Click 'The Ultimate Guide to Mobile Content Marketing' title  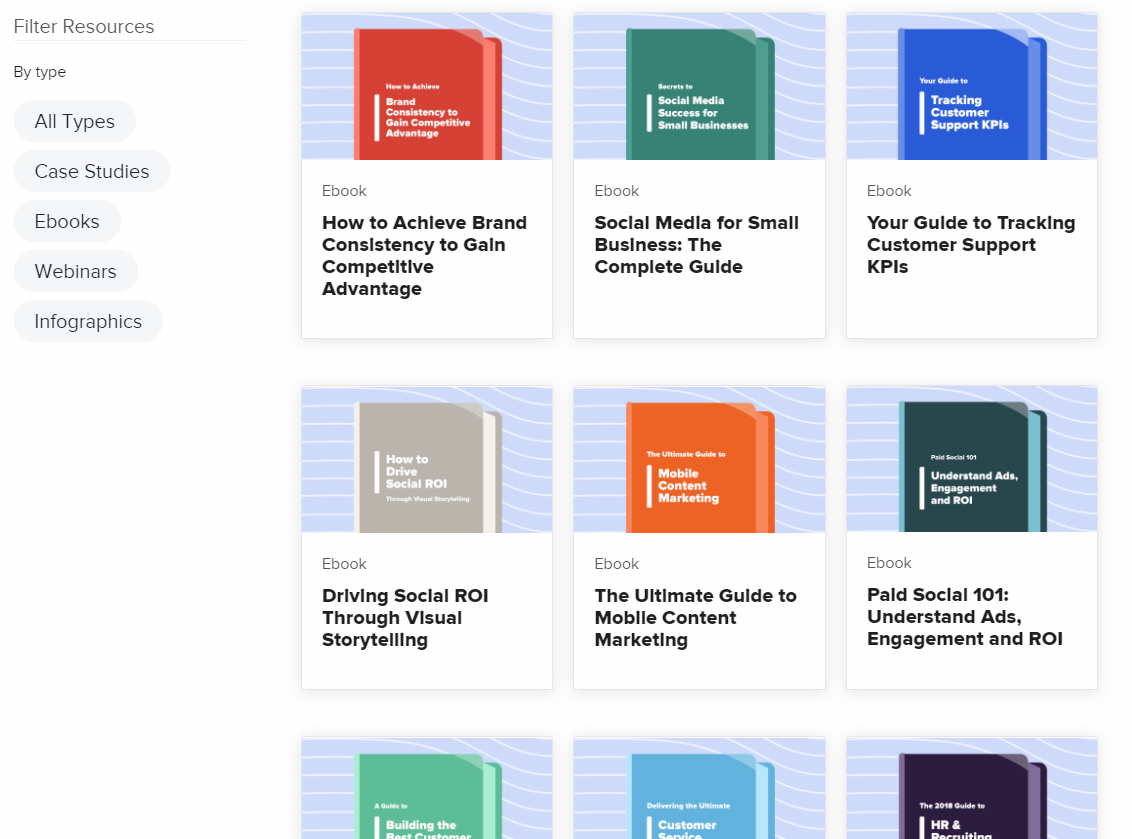(695, 617)
